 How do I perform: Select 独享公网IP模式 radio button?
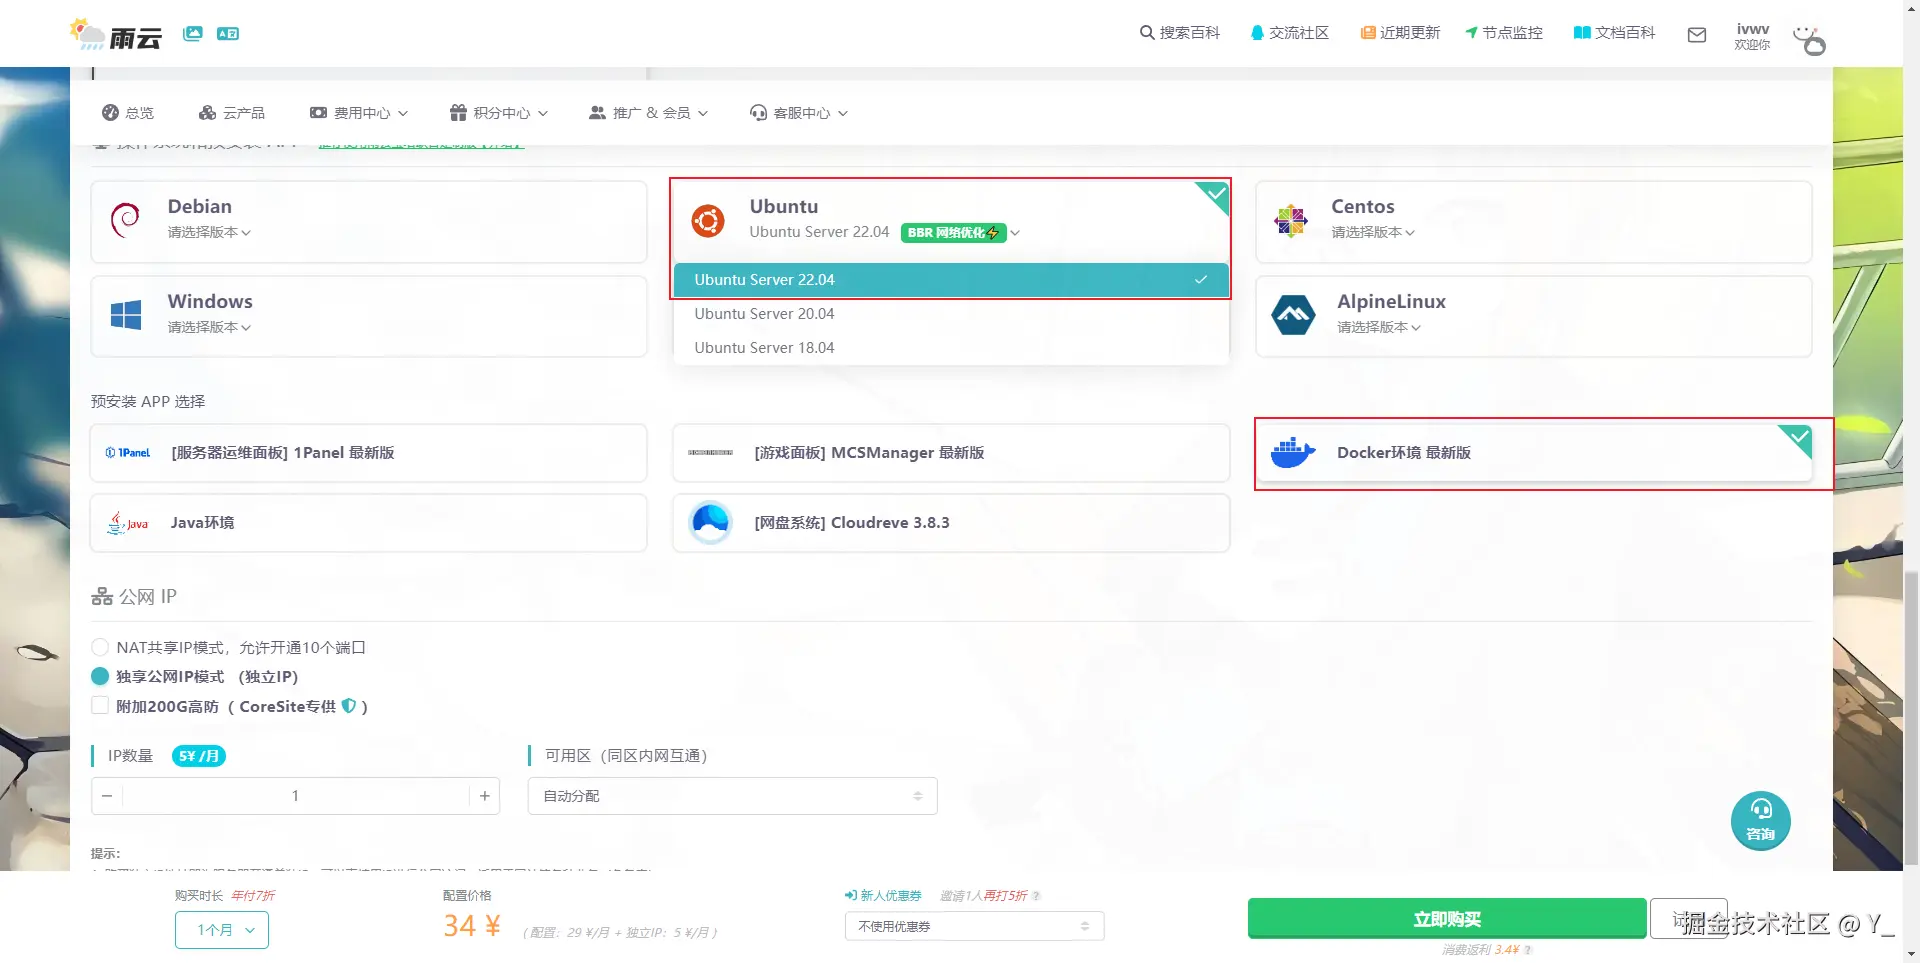(x=100, y=676)
